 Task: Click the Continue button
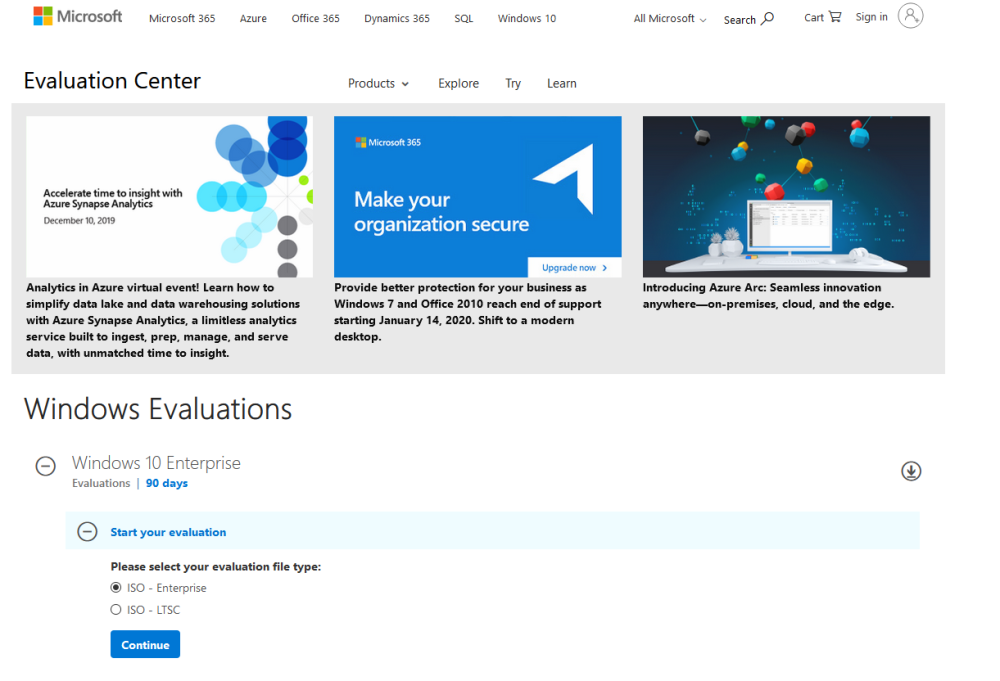point(145,645)
